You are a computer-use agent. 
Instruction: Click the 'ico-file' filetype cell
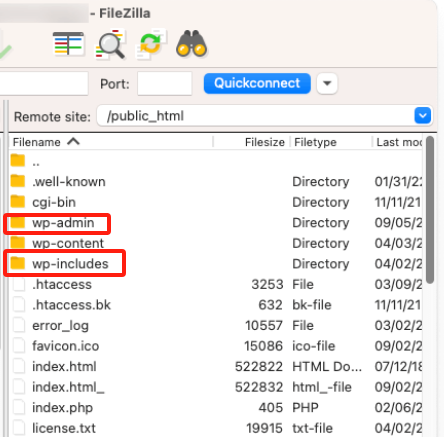[x=314, y=346]
